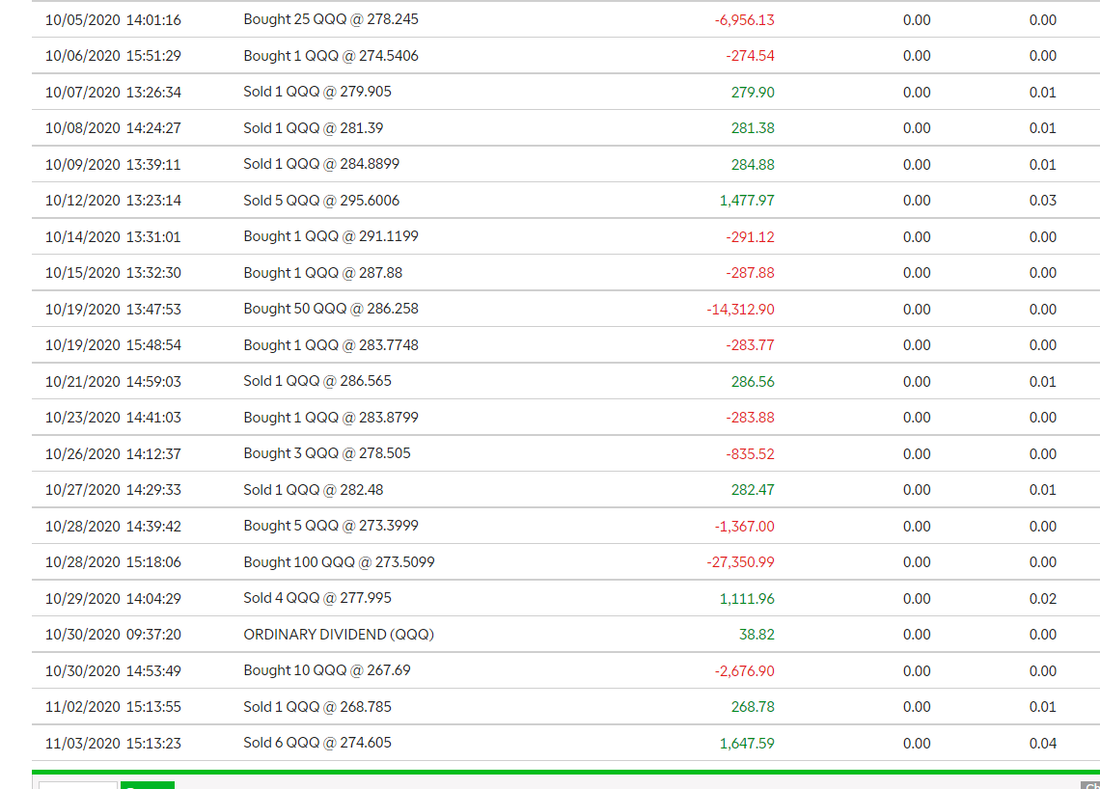Click the -27,350.99 red amount
1100x789 pixels.
pyautogui.click(x=739, y=561)
